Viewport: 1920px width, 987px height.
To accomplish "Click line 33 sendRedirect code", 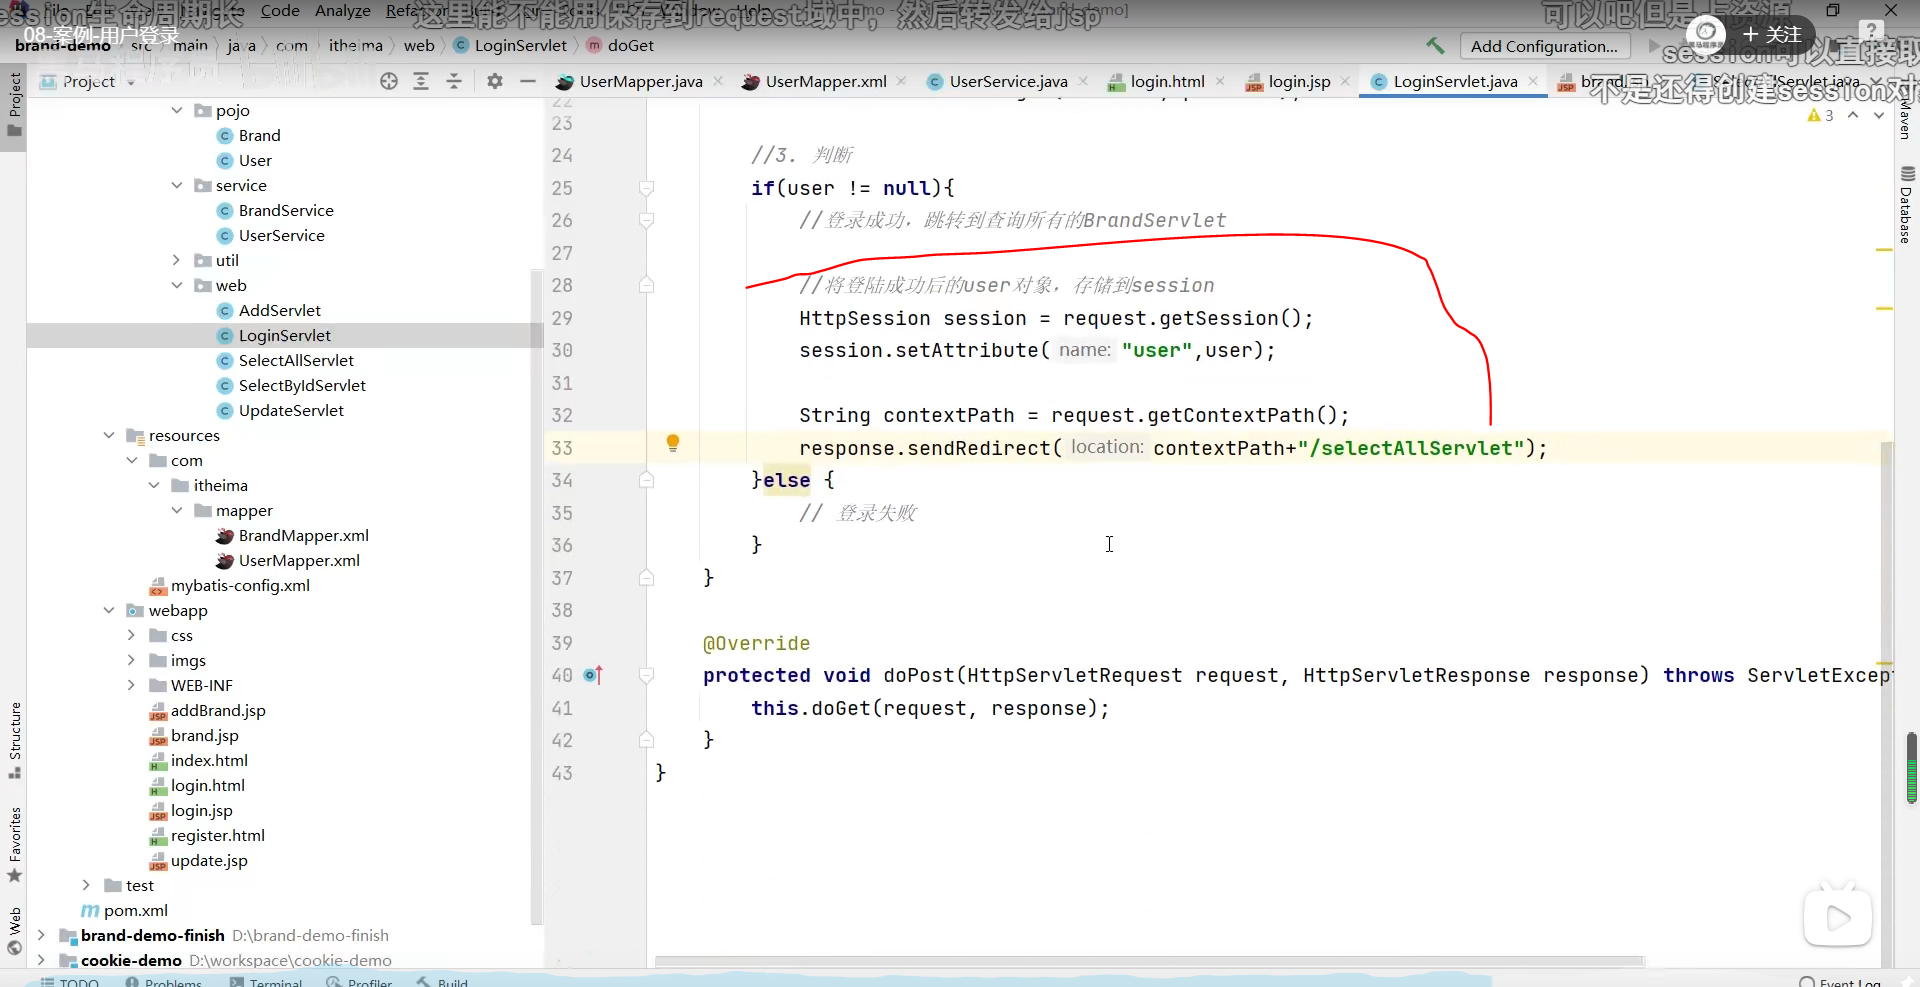I will (x=1172, y=448).
